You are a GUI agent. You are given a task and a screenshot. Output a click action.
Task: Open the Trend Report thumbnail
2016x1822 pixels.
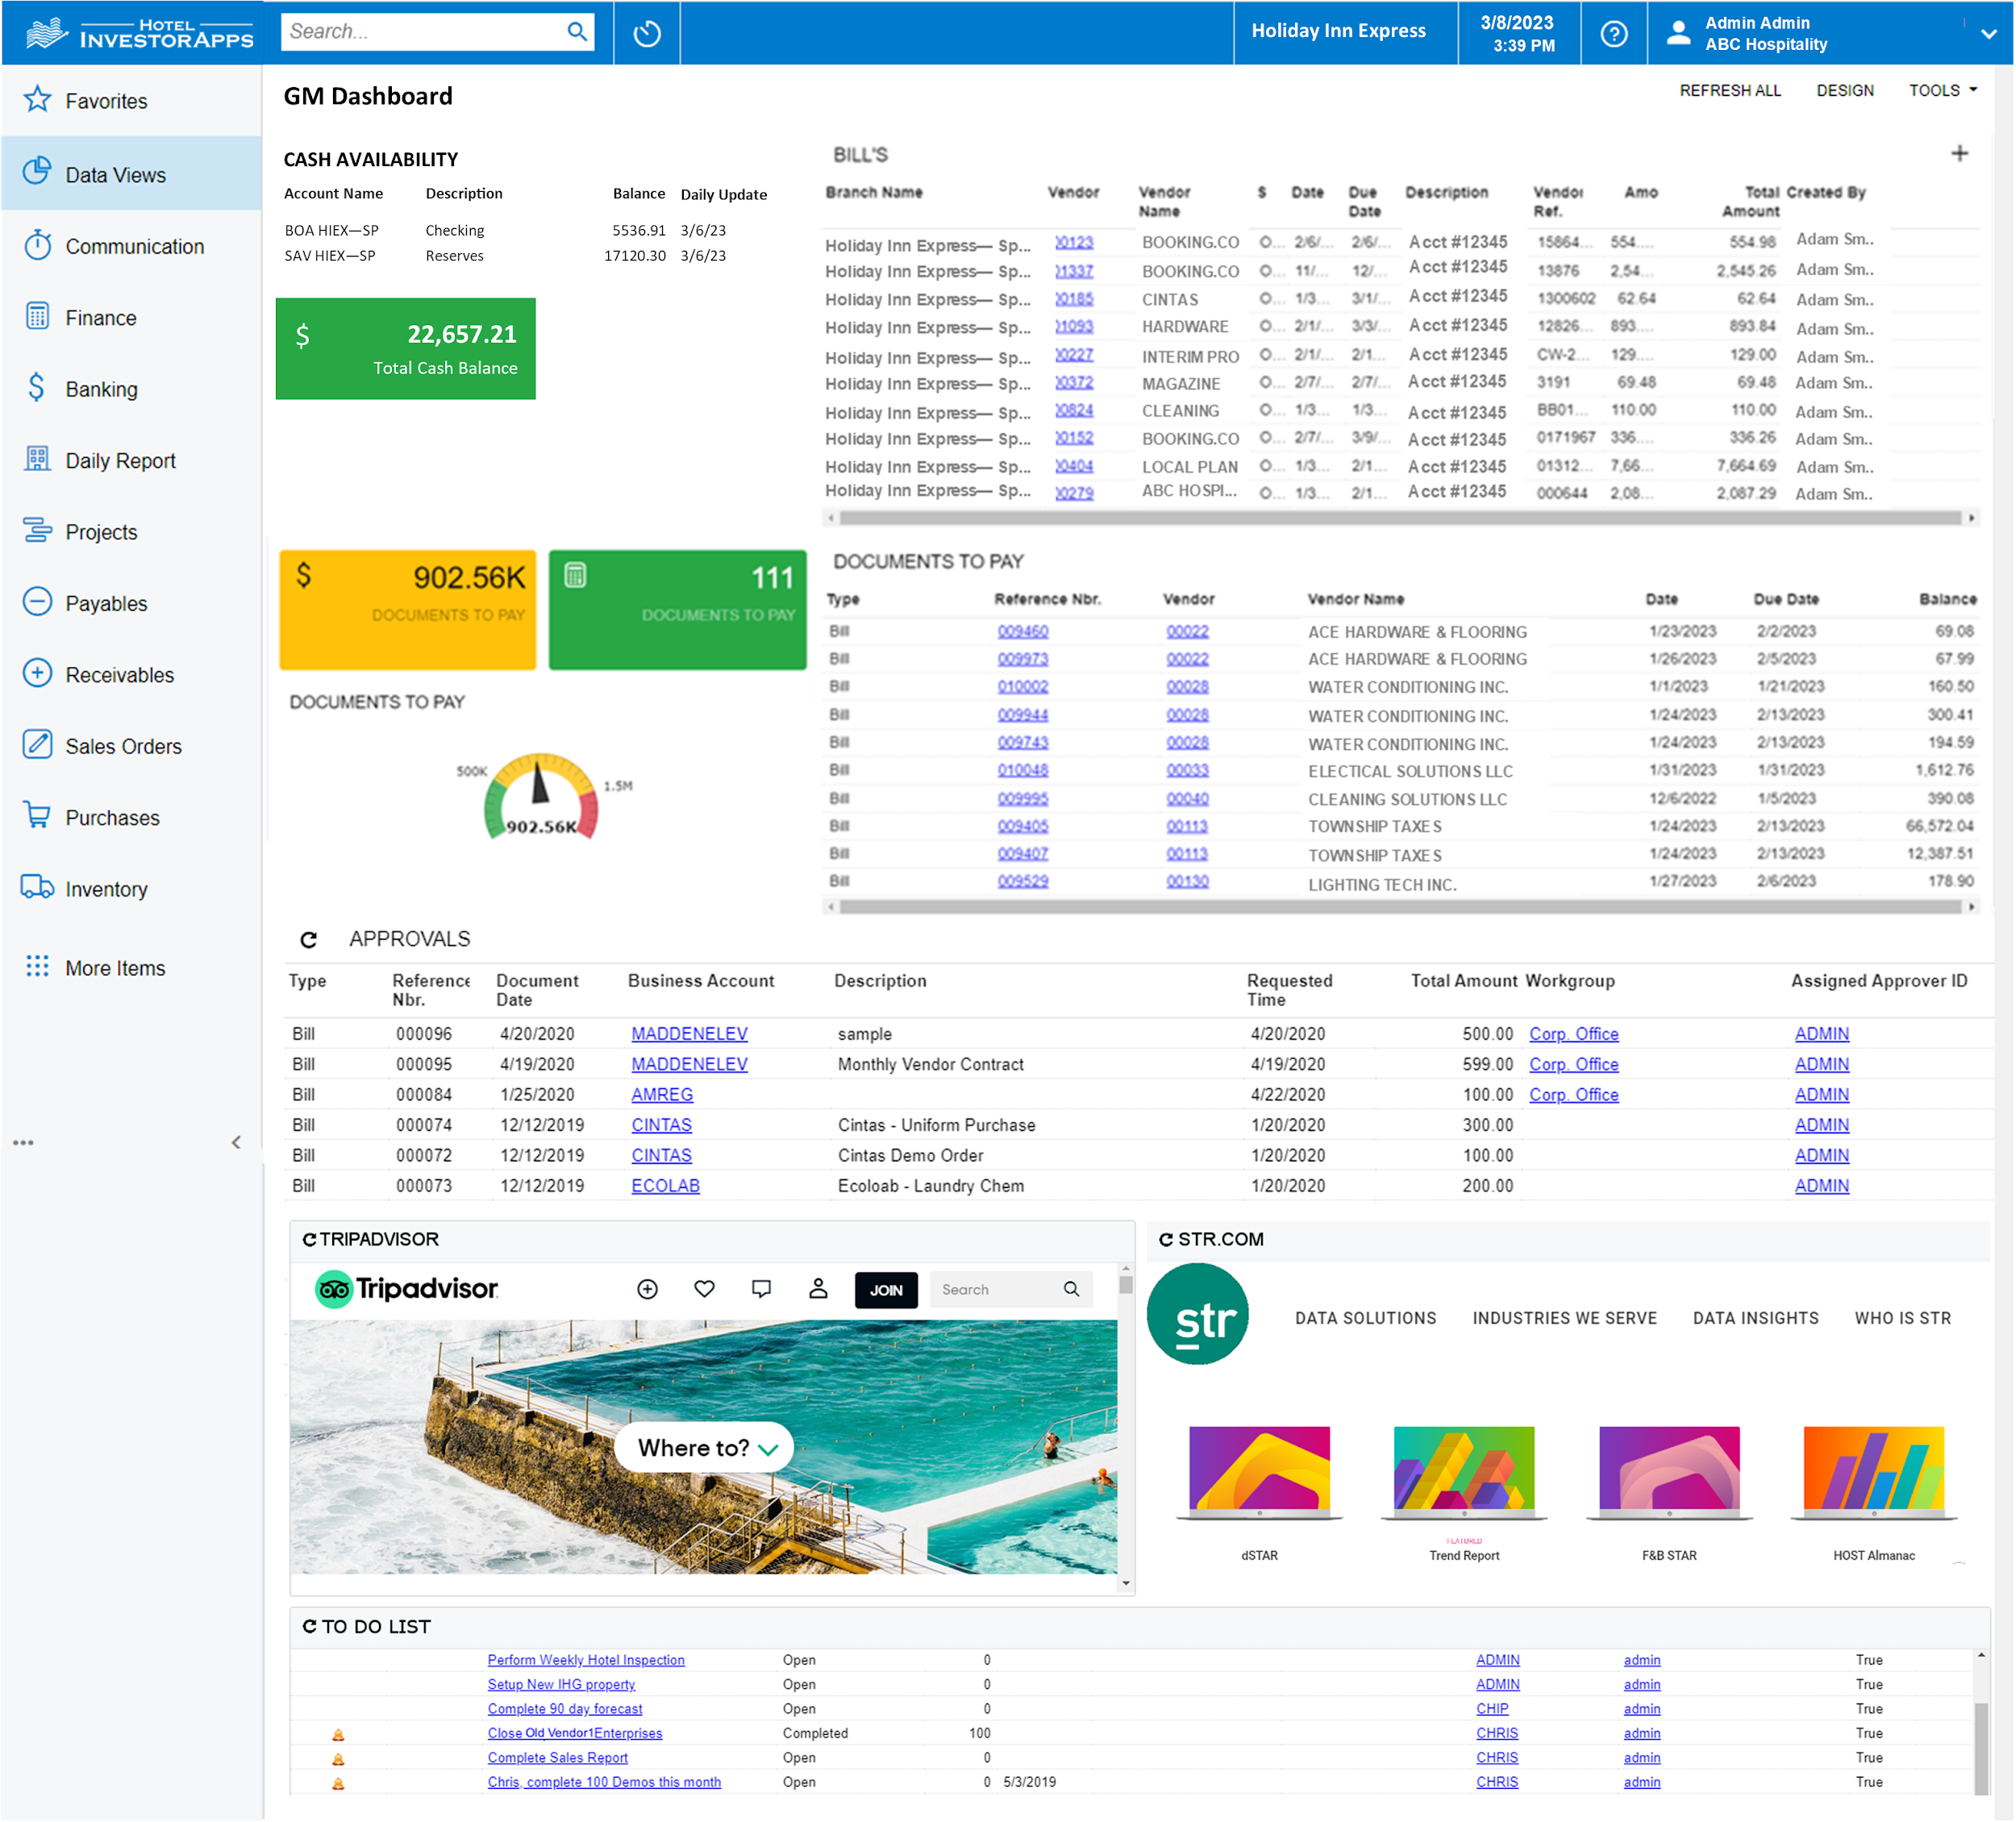point(1464,1473)
